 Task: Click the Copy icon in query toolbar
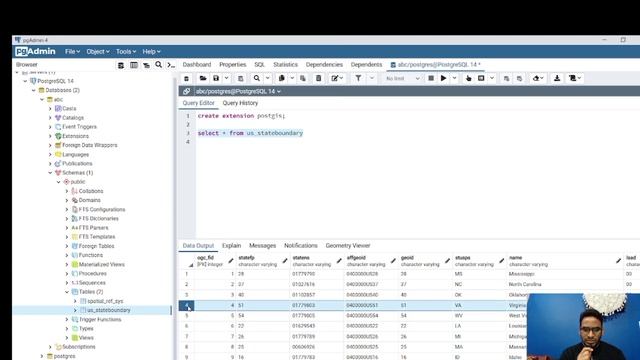[281, 78]
